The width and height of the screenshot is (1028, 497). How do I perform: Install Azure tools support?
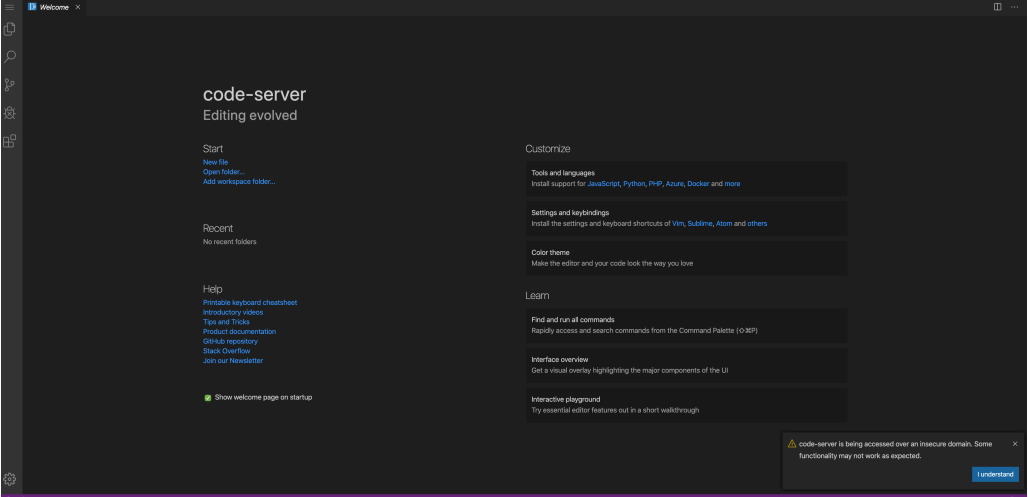pyautogui.click(x=675, y=184)
